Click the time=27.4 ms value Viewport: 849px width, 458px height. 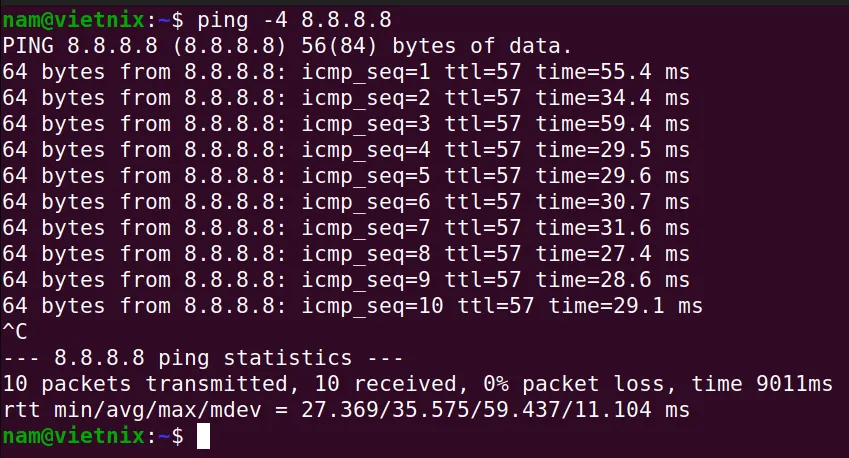pos(613,254)
